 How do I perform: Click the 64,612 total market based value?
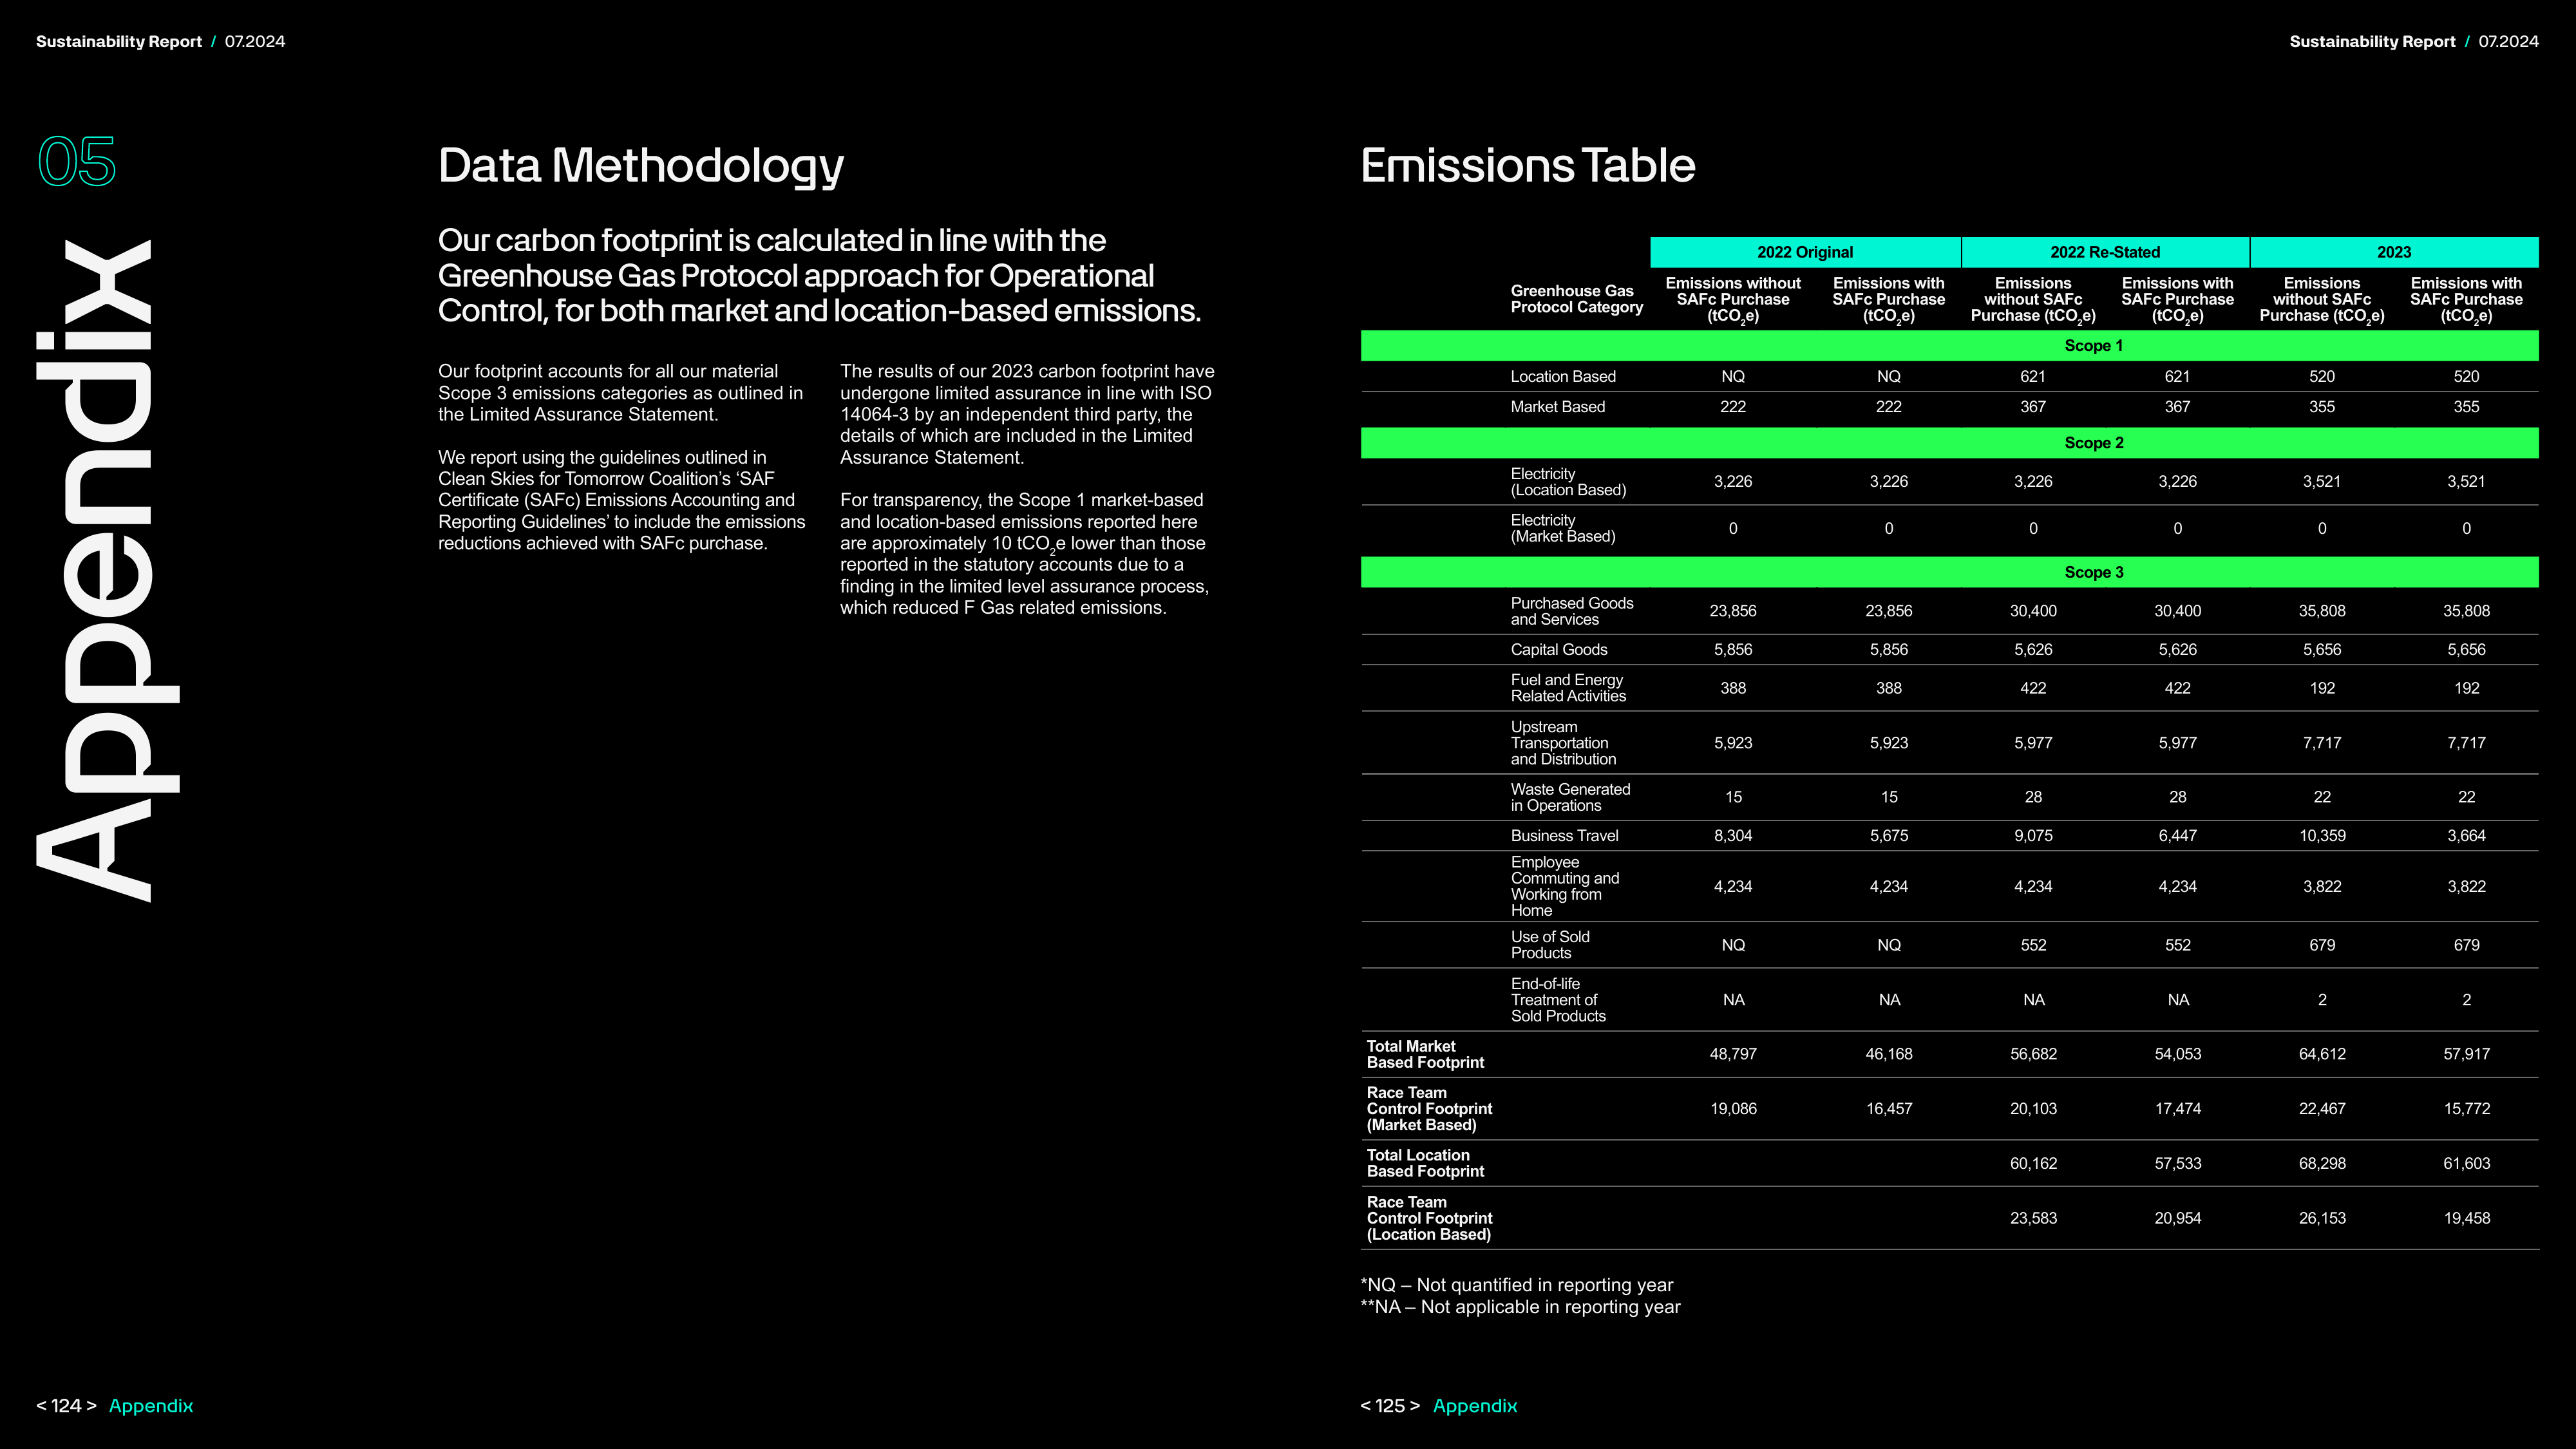(2322, 1054)
